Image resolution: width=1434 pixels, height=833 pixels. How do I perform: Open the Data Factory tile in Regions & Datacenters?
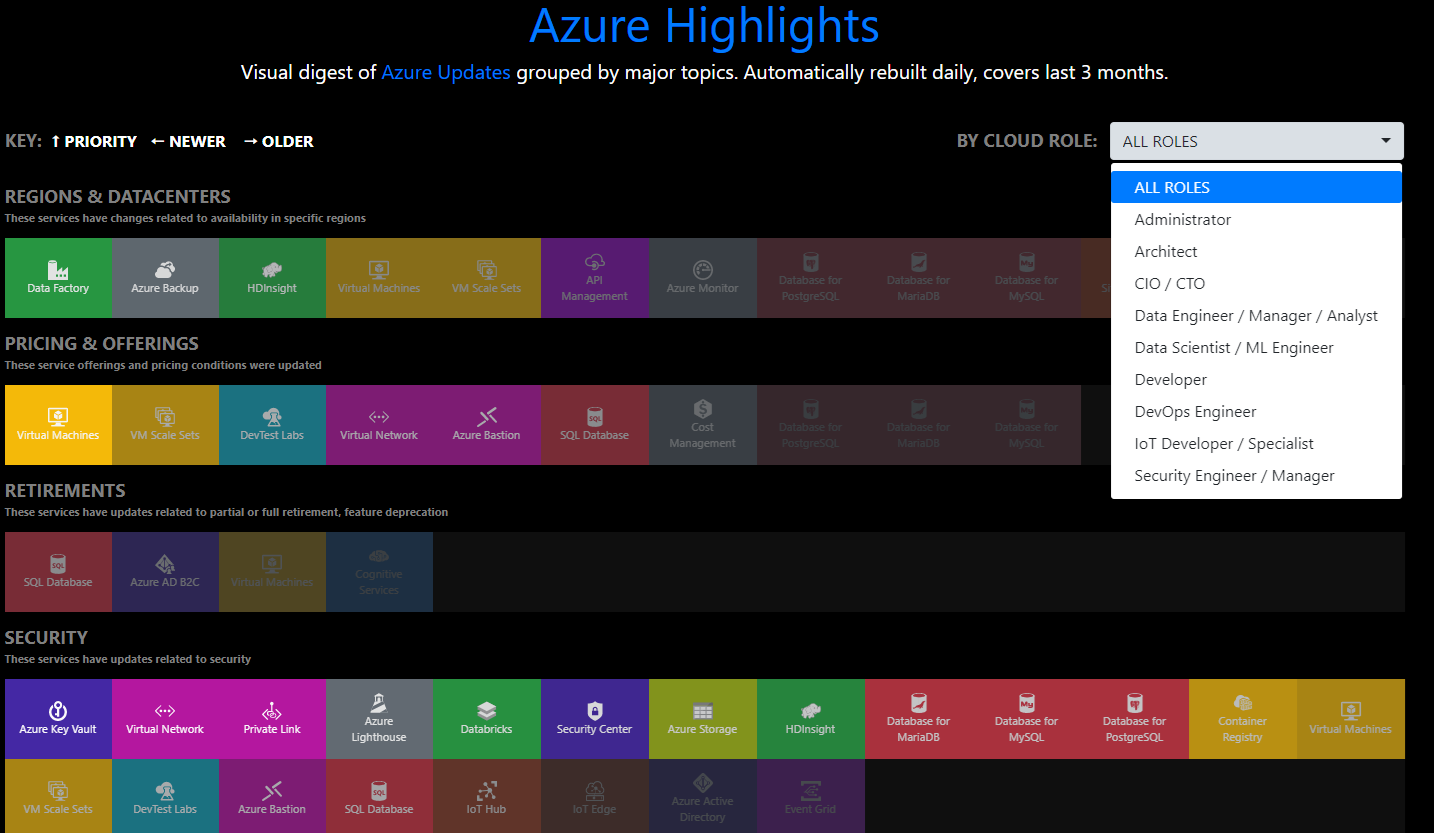[58, 278]
